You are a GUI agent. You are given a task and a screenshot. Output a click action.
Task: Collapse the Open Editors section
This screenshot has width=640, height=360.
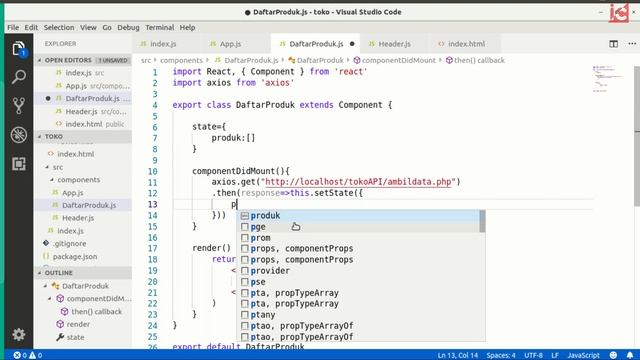coord(40,60)
